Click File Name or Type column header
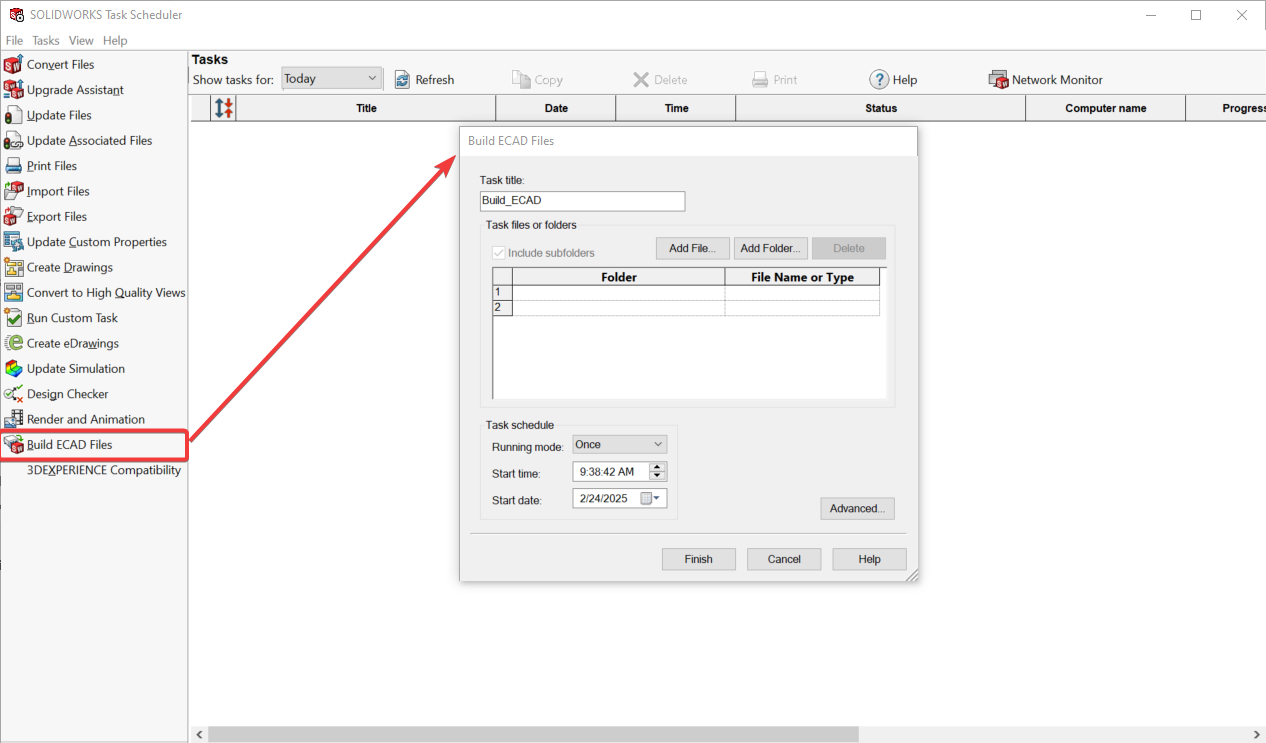This screenshot has height=743, width=1266. [802, 277]
